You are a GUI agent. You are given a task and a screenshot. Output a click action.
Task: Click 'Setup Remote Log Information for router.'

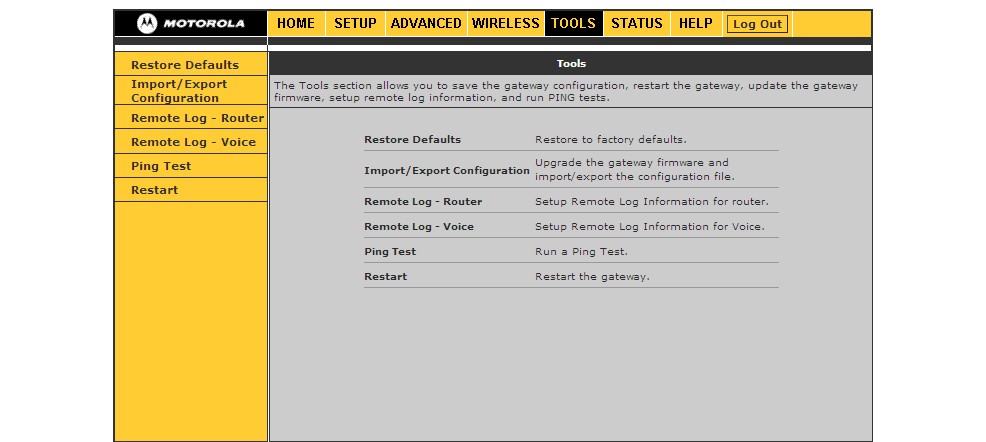[x=652, y=202]
